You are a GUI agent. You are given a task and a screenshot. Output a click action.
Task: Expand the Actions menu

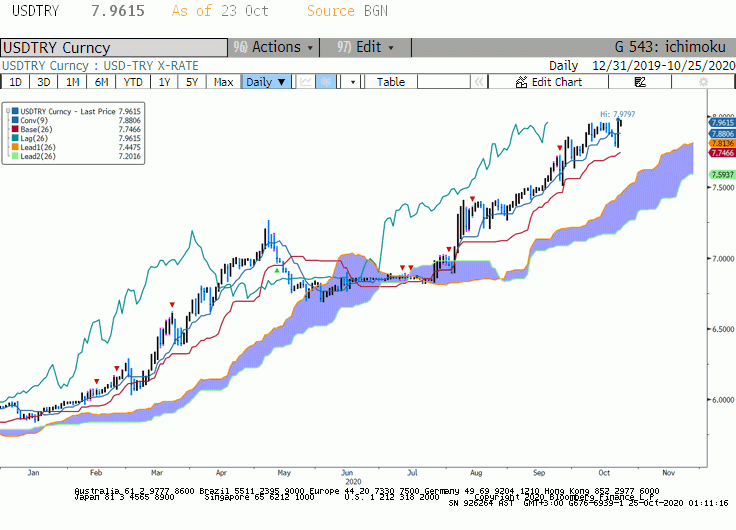coord(274,47)
